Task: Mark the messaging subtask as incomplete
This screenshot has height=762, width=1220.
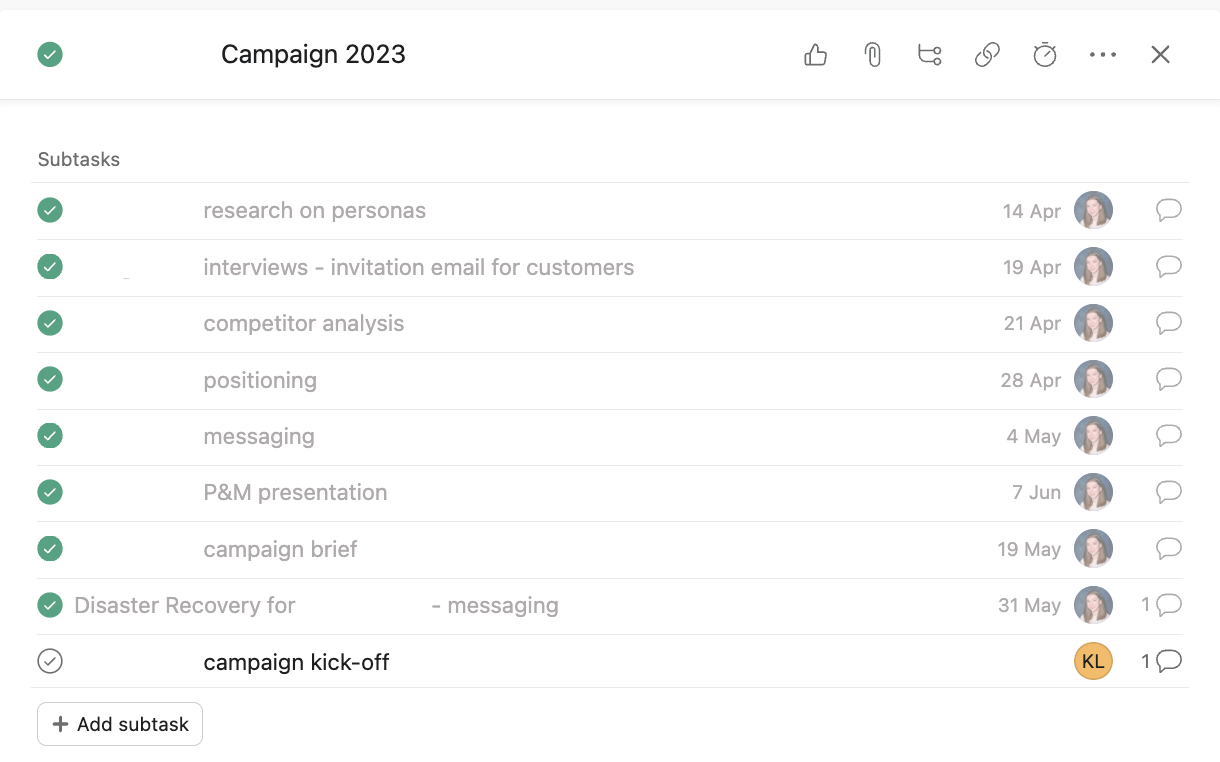Action: pos(50,436)
